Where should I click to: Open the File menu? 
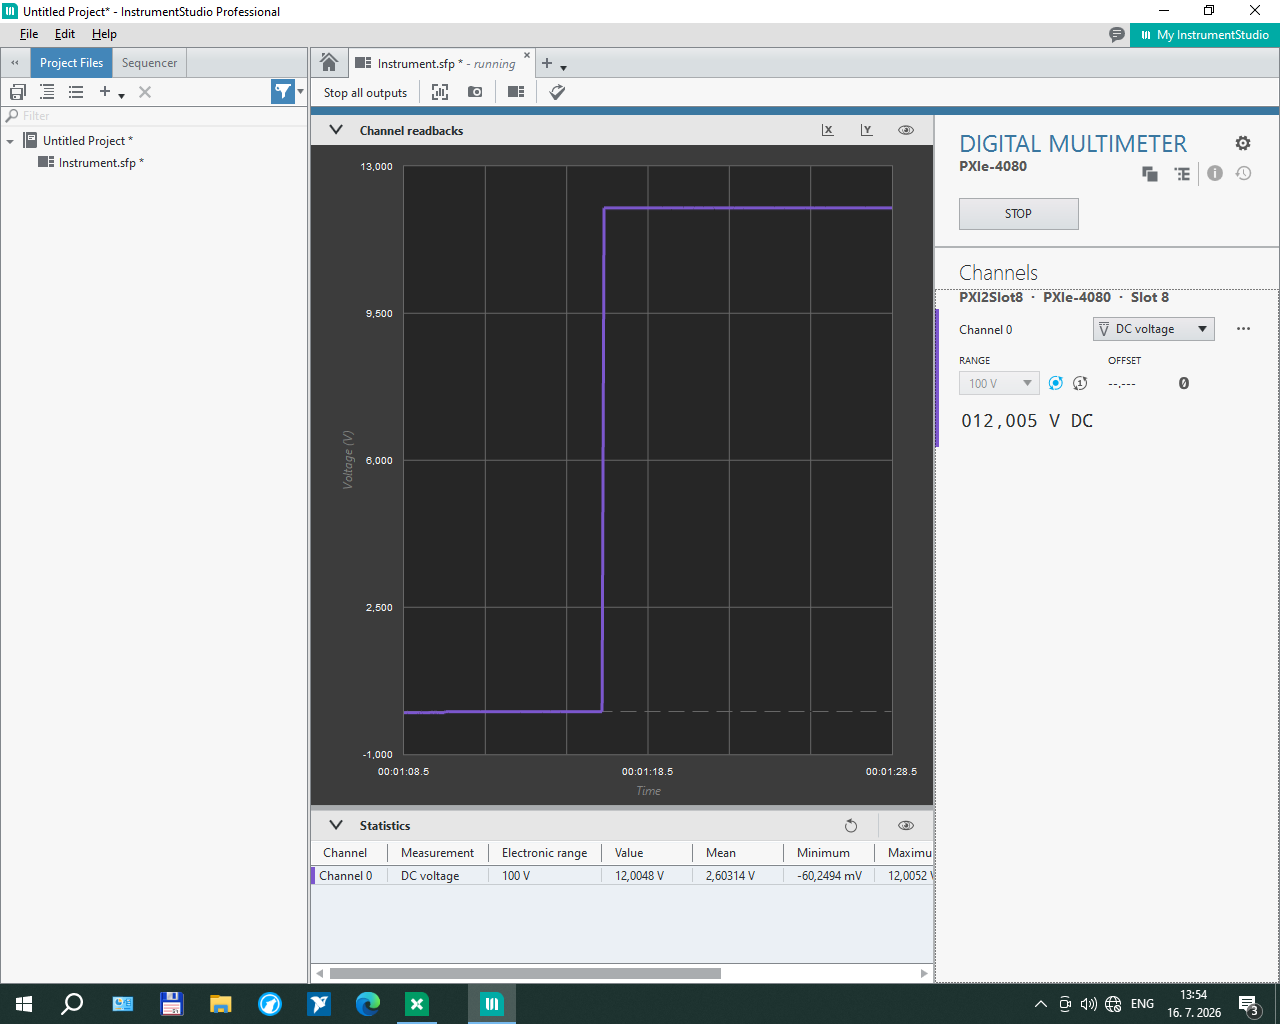tap(29, 34)
